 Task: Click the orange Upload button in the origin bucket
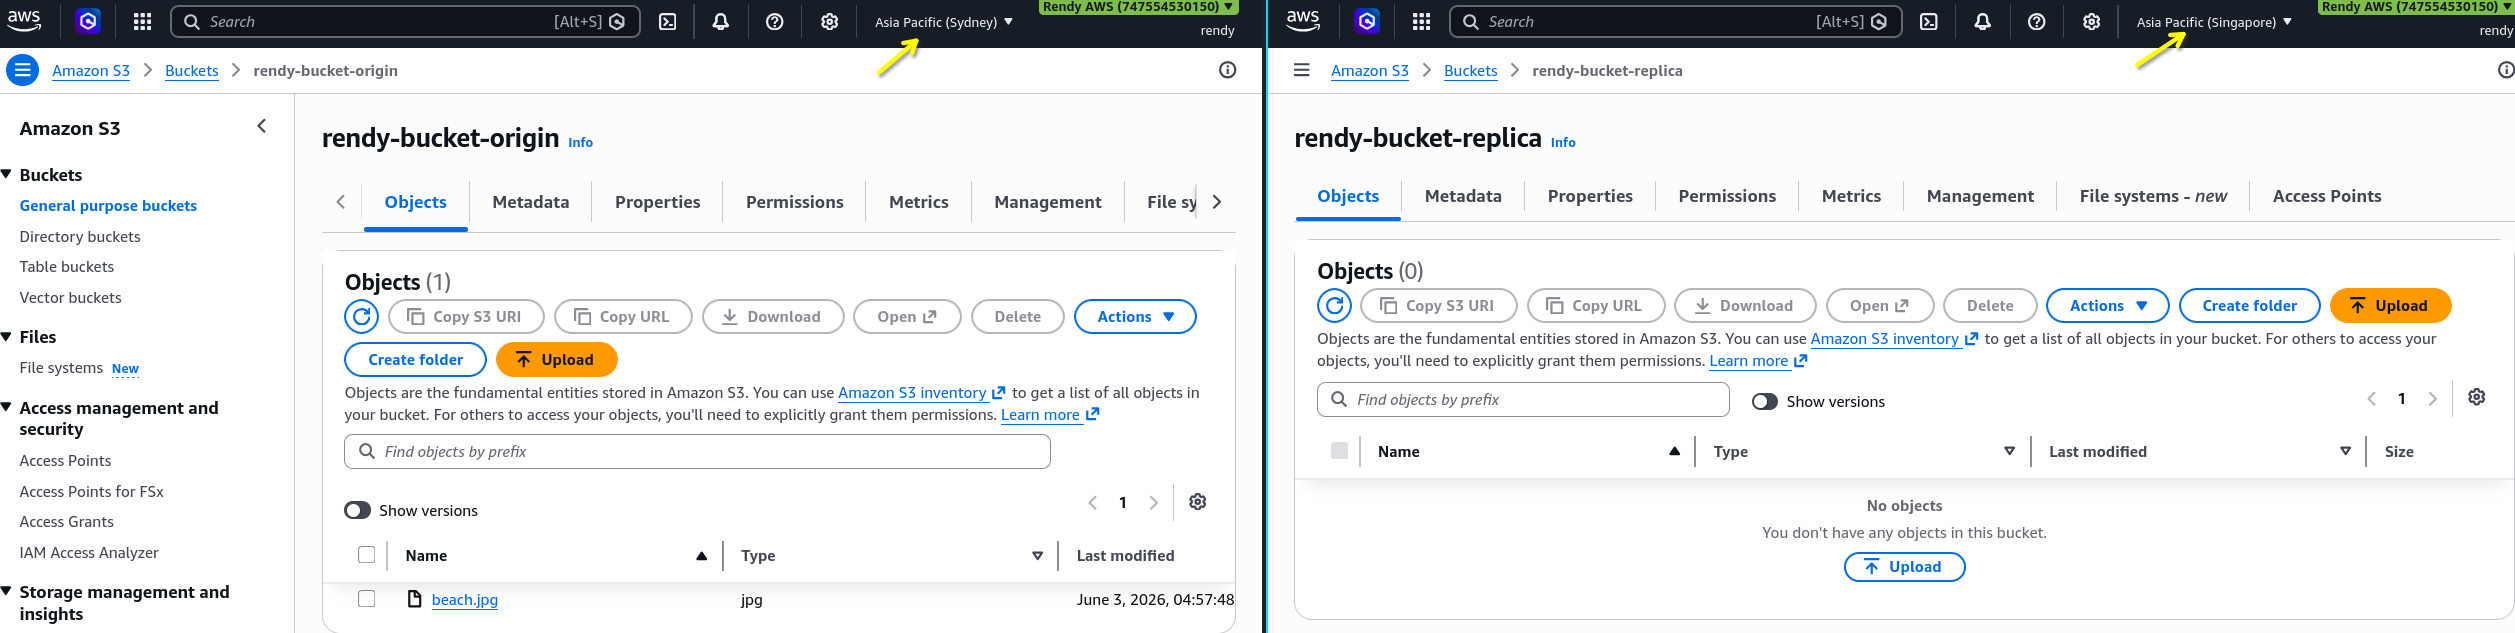pyautogui.click(x=556, y=360)
